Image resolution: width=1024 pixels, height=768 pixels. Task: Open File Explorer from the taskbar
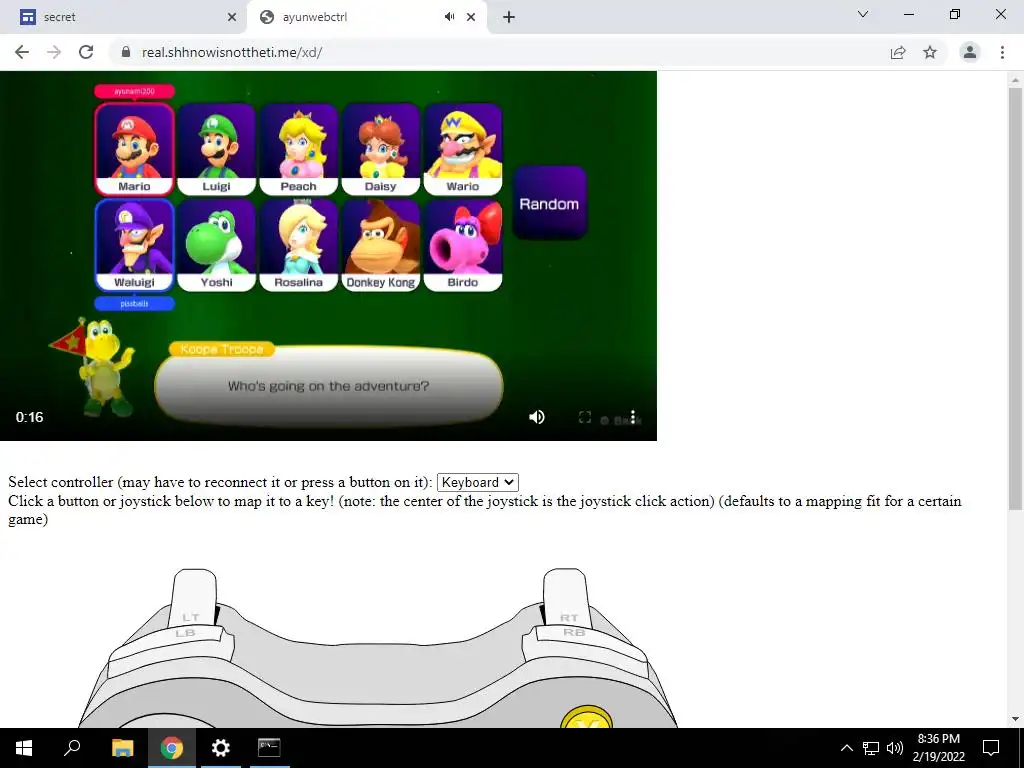click(122, 748)
